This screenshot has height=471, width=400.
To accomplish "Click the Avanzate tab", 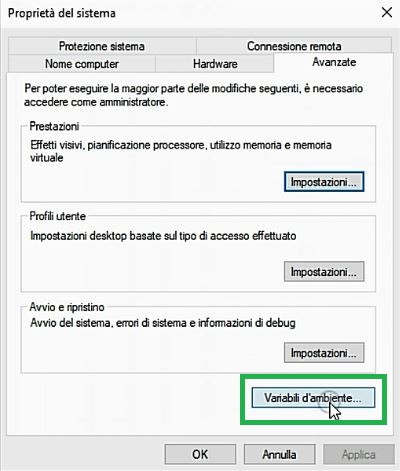I will pyautogui.click(x=334, y=62).
